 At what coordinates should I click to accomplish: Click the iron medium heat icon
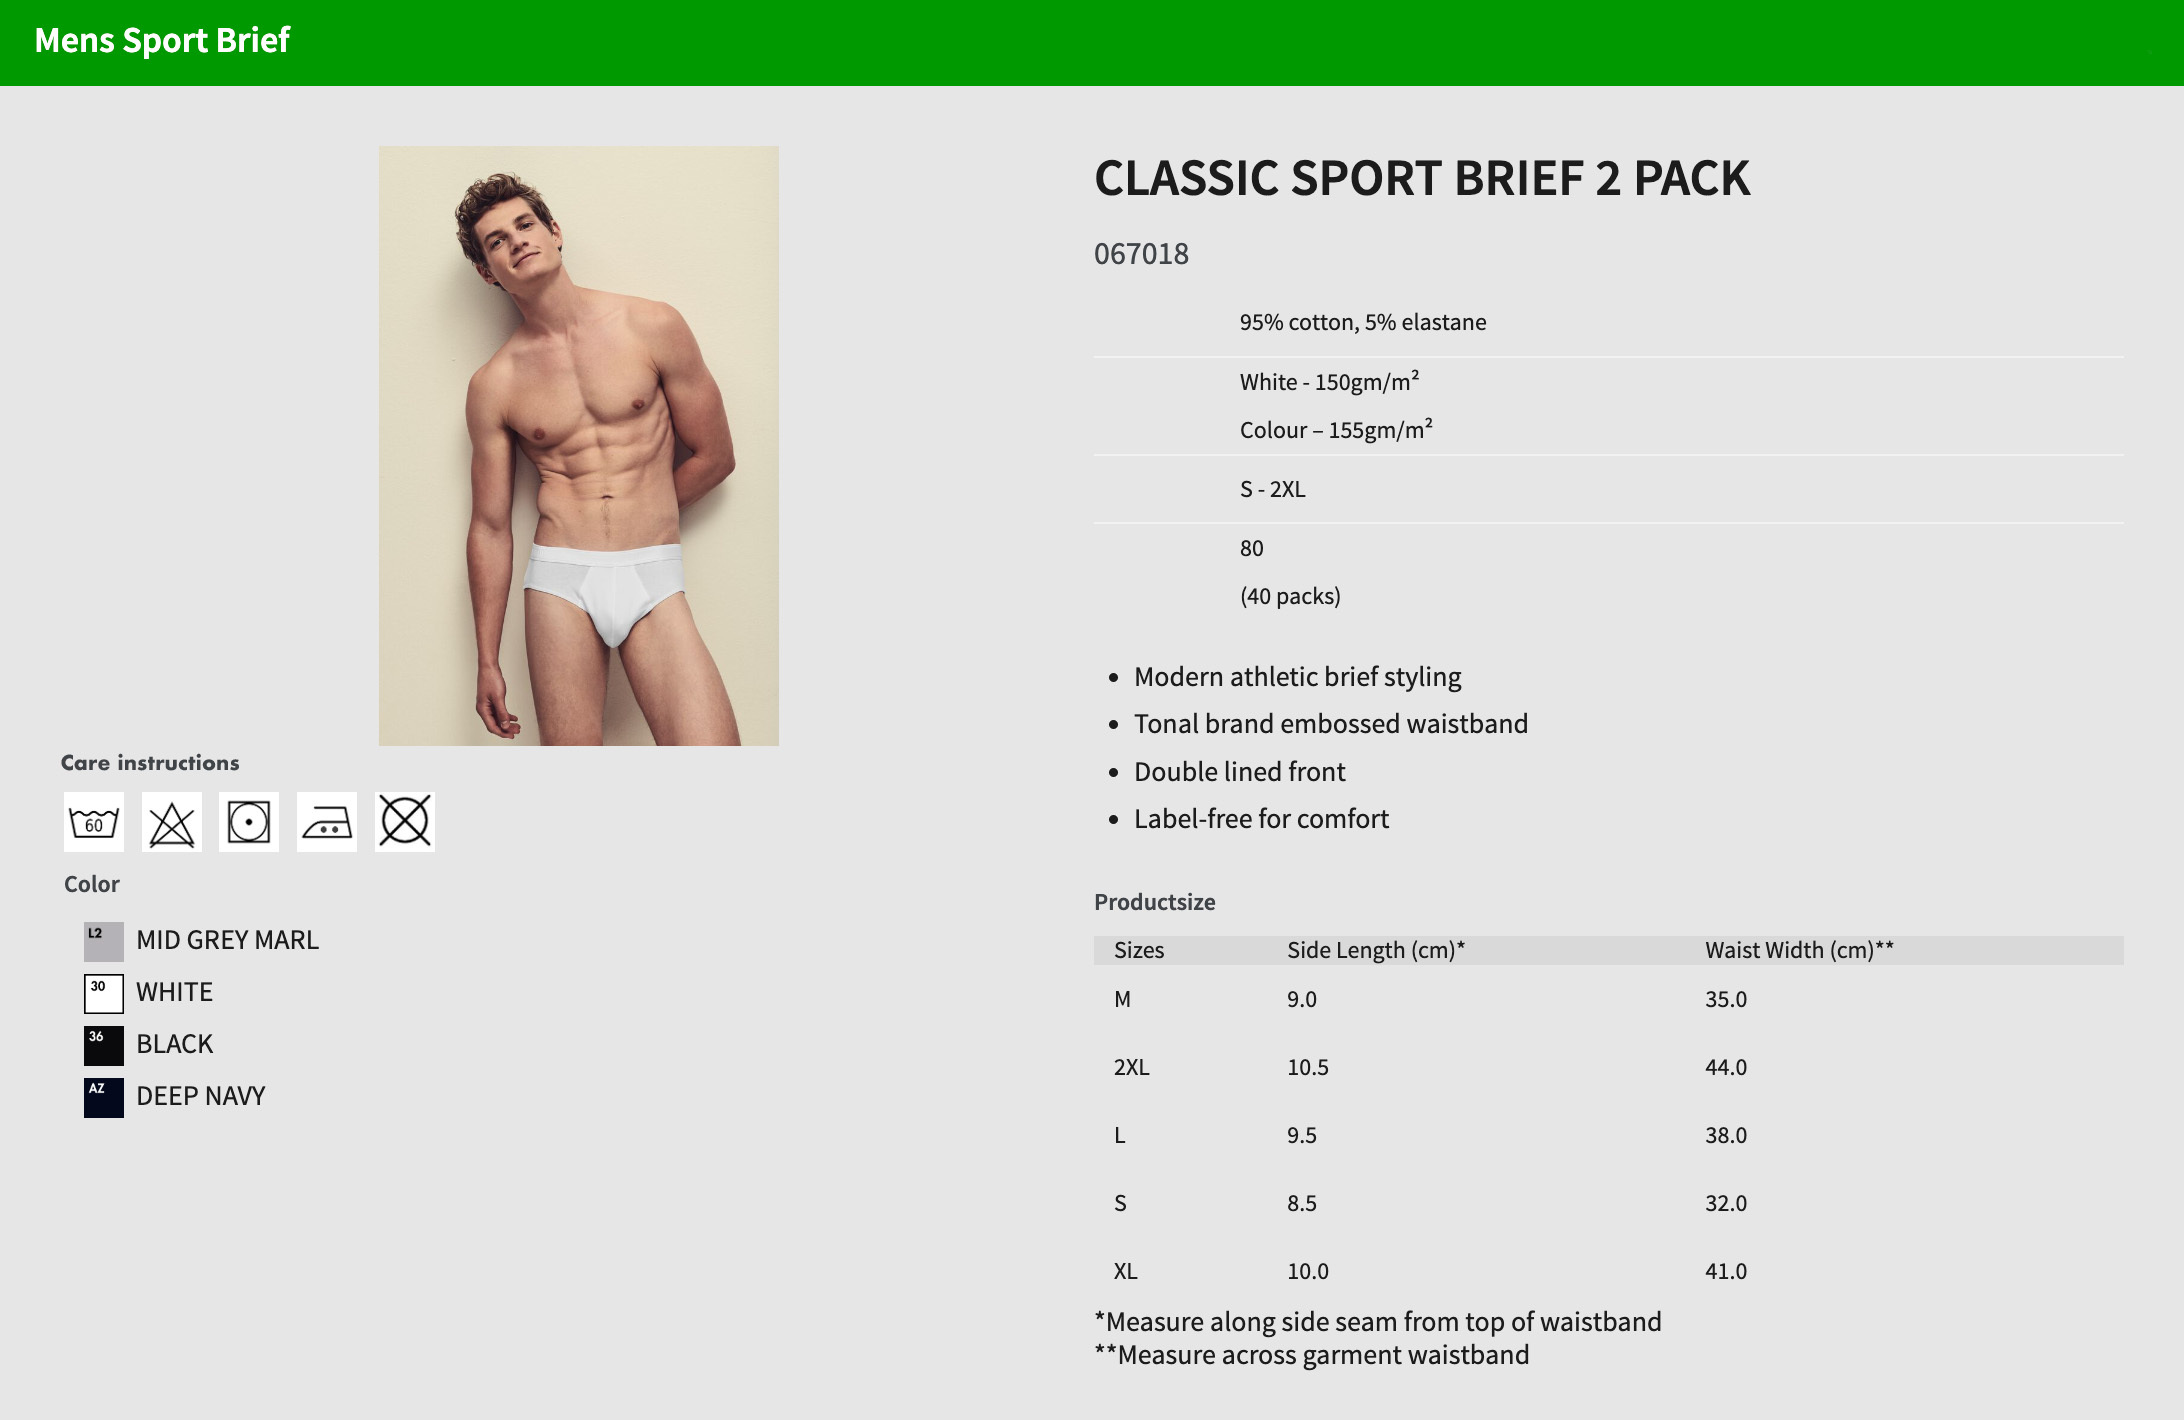point(327,822)
